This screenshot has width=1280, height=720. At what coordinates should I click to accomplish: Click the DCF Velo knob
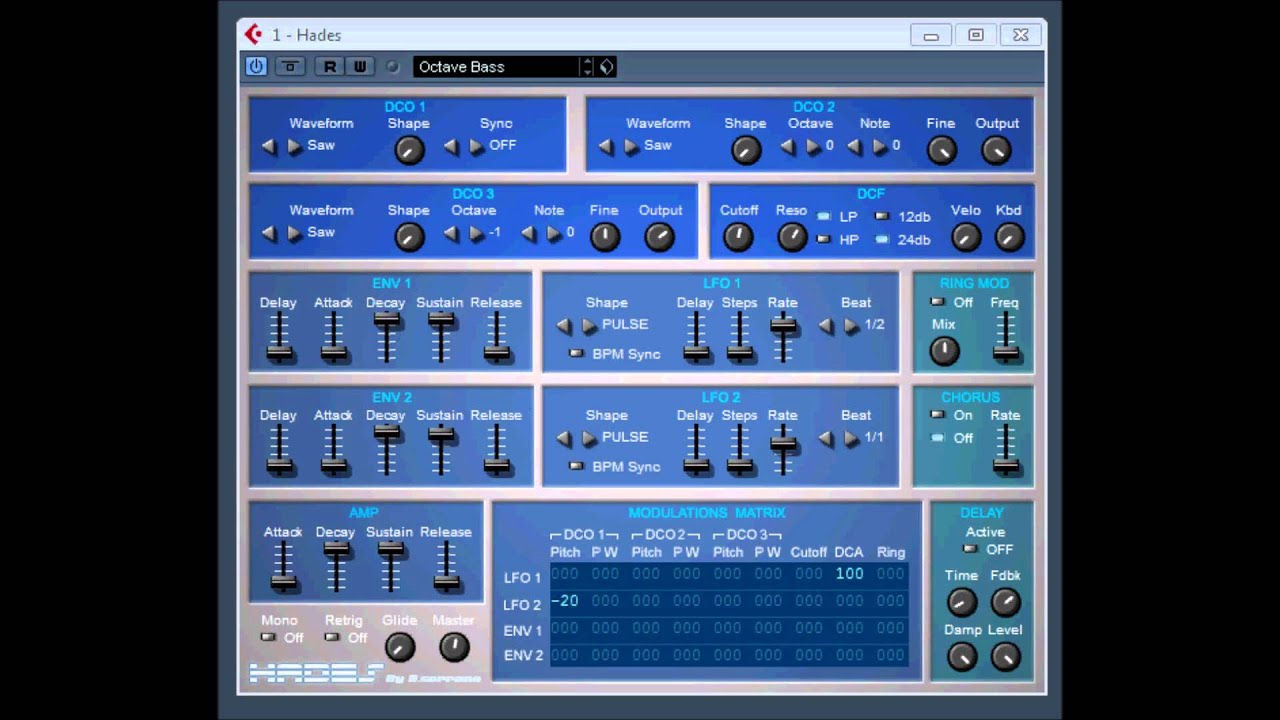(x=965, y=237)
